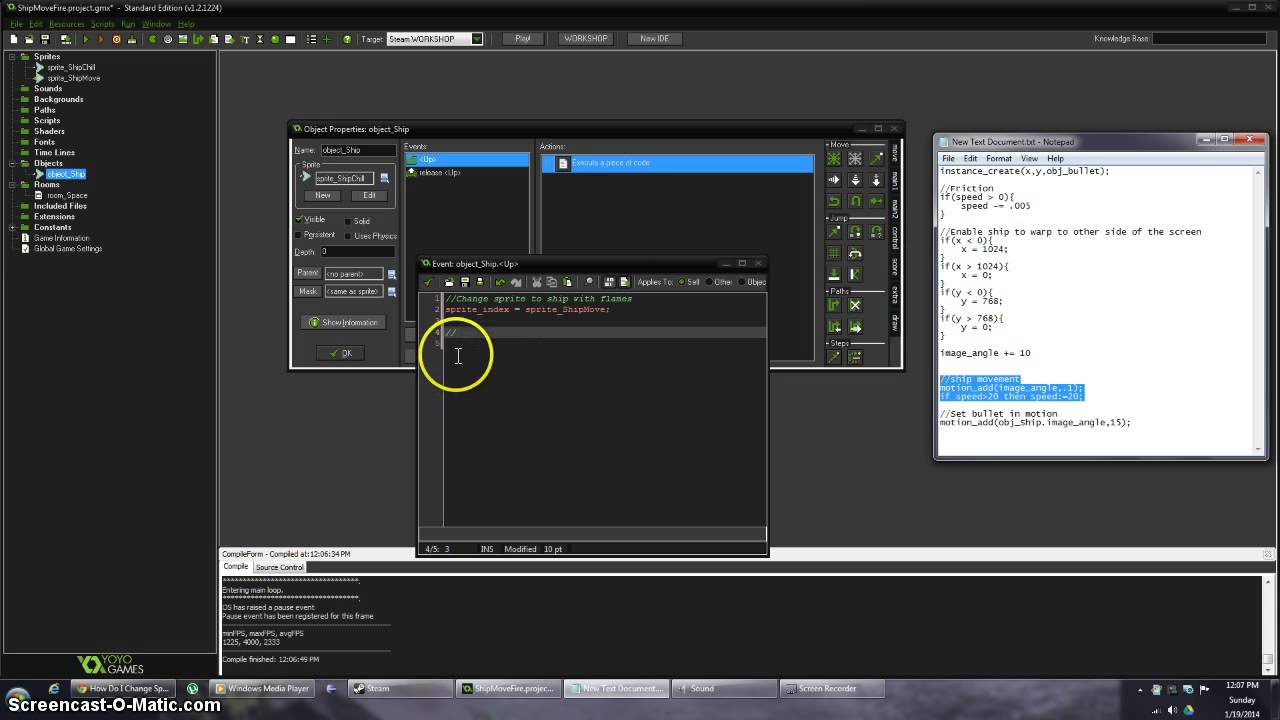Choose the Move Free action icon
This screenshot has width=1280, height=720.
tap(855, 158)
